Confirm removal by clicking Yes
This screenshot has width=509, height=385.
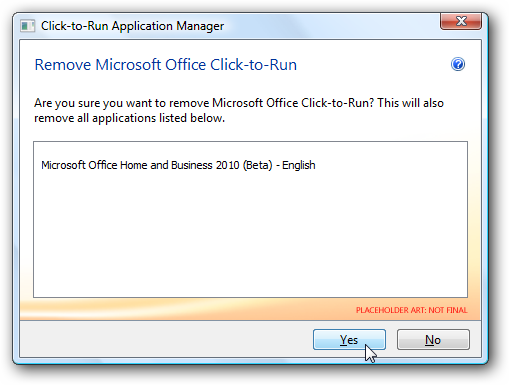(x=349, y=340)
